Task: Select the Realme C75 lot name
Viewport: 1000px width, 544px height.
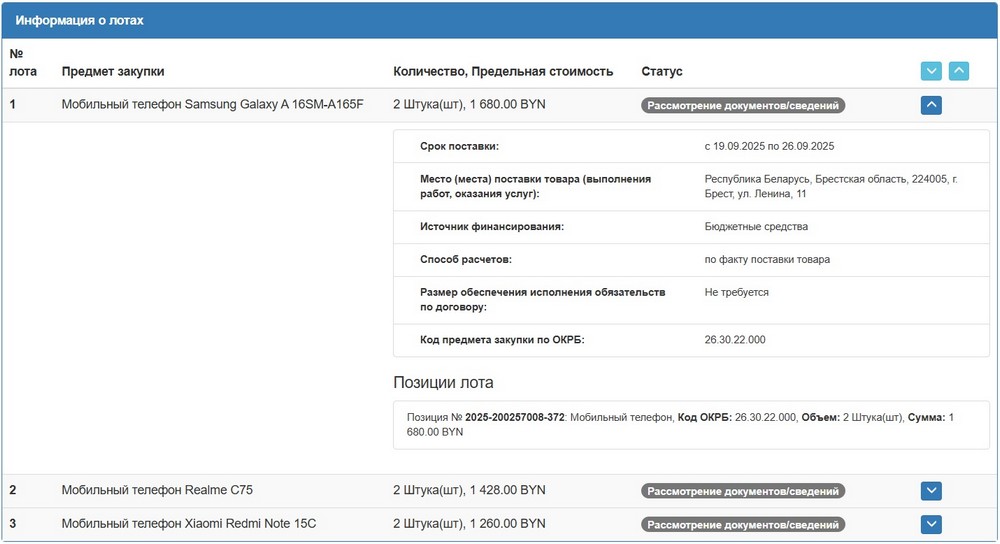Action: (x=157, y=490)
